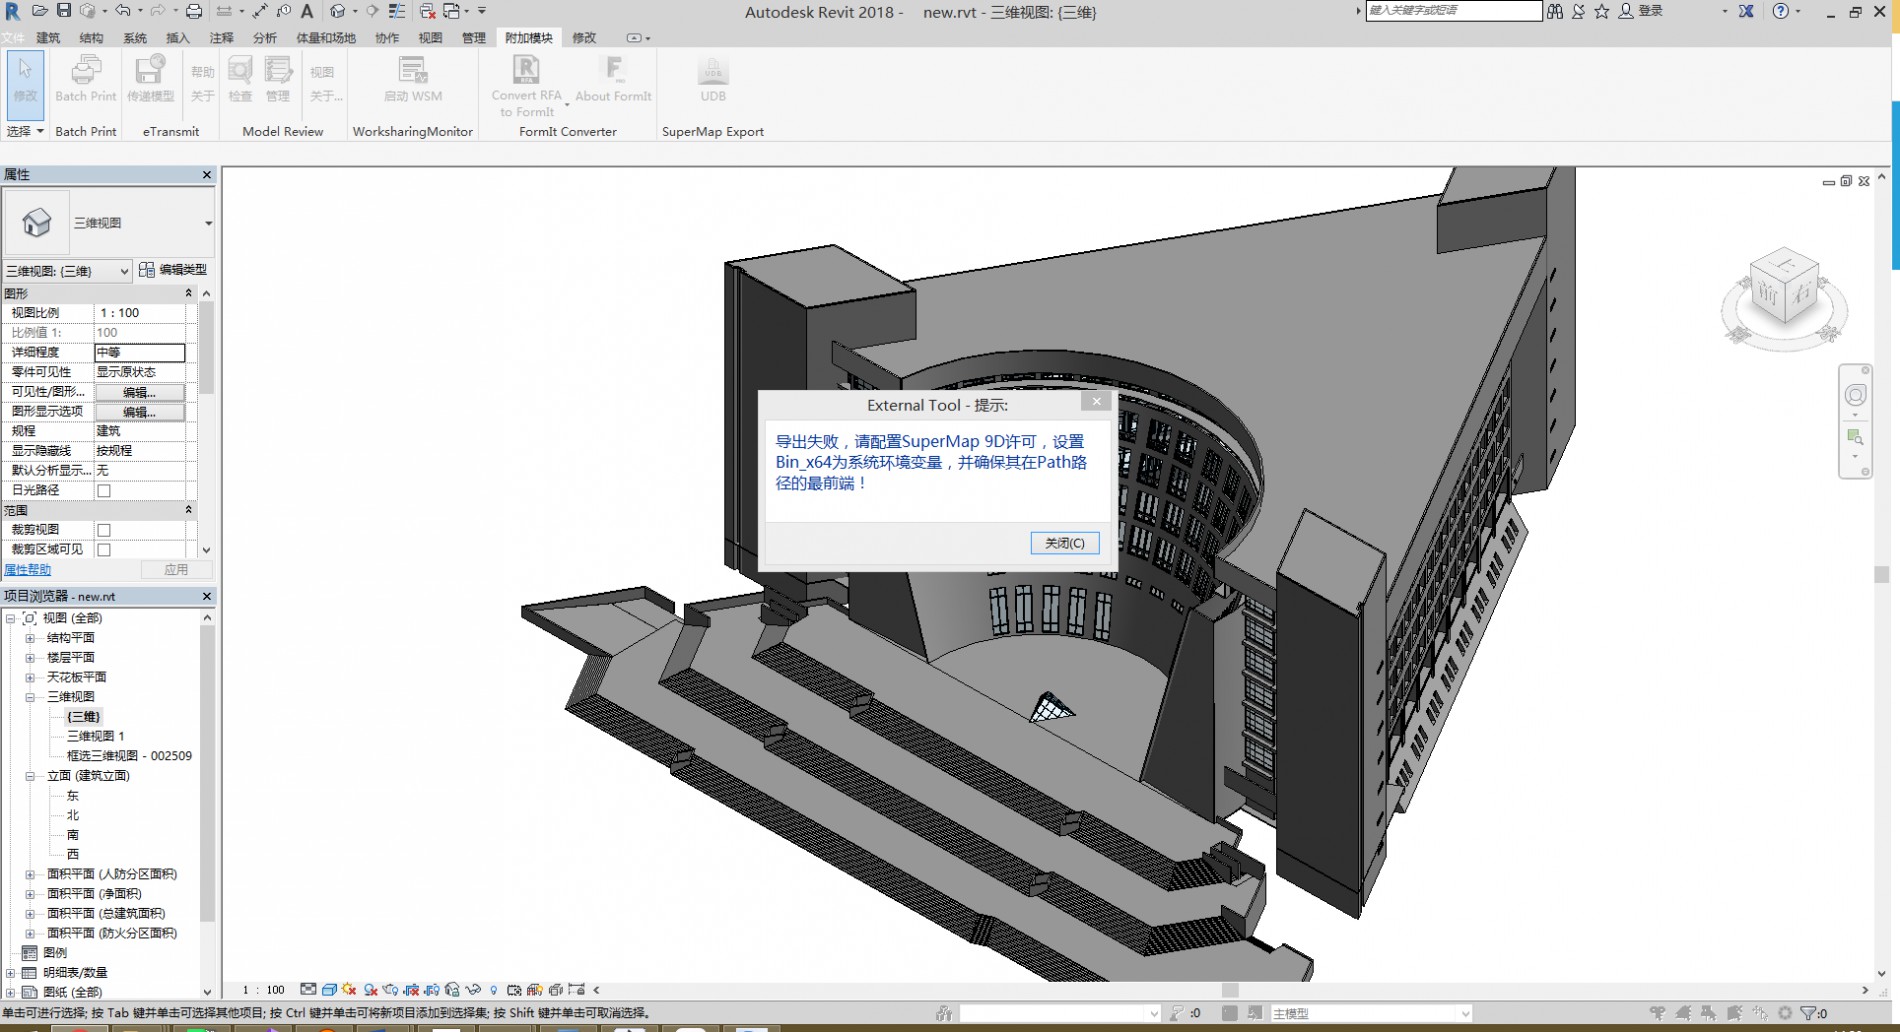1900x1032 pixels.
Task: Open the 编辑类型 button
Action: [x=173, y=270]
